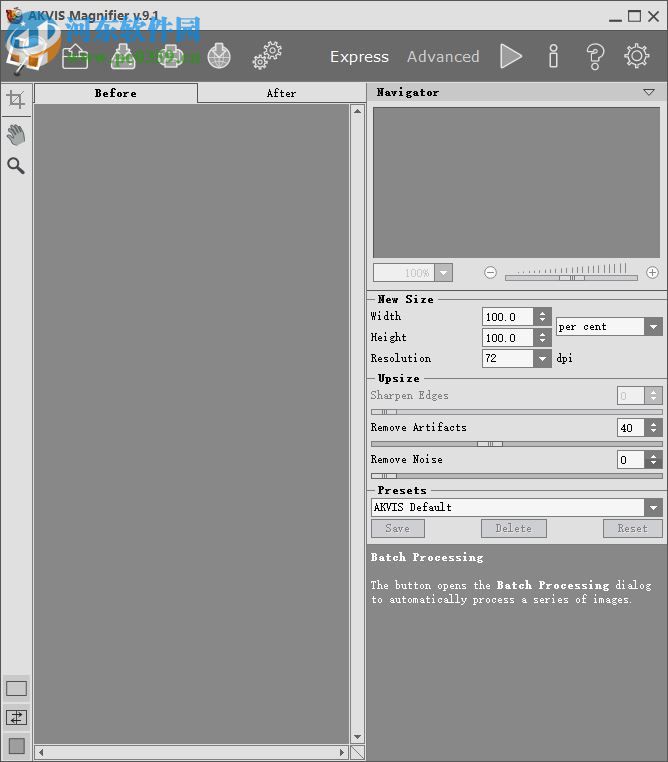Click vertical scrollbar up arrow

(358, 111)
